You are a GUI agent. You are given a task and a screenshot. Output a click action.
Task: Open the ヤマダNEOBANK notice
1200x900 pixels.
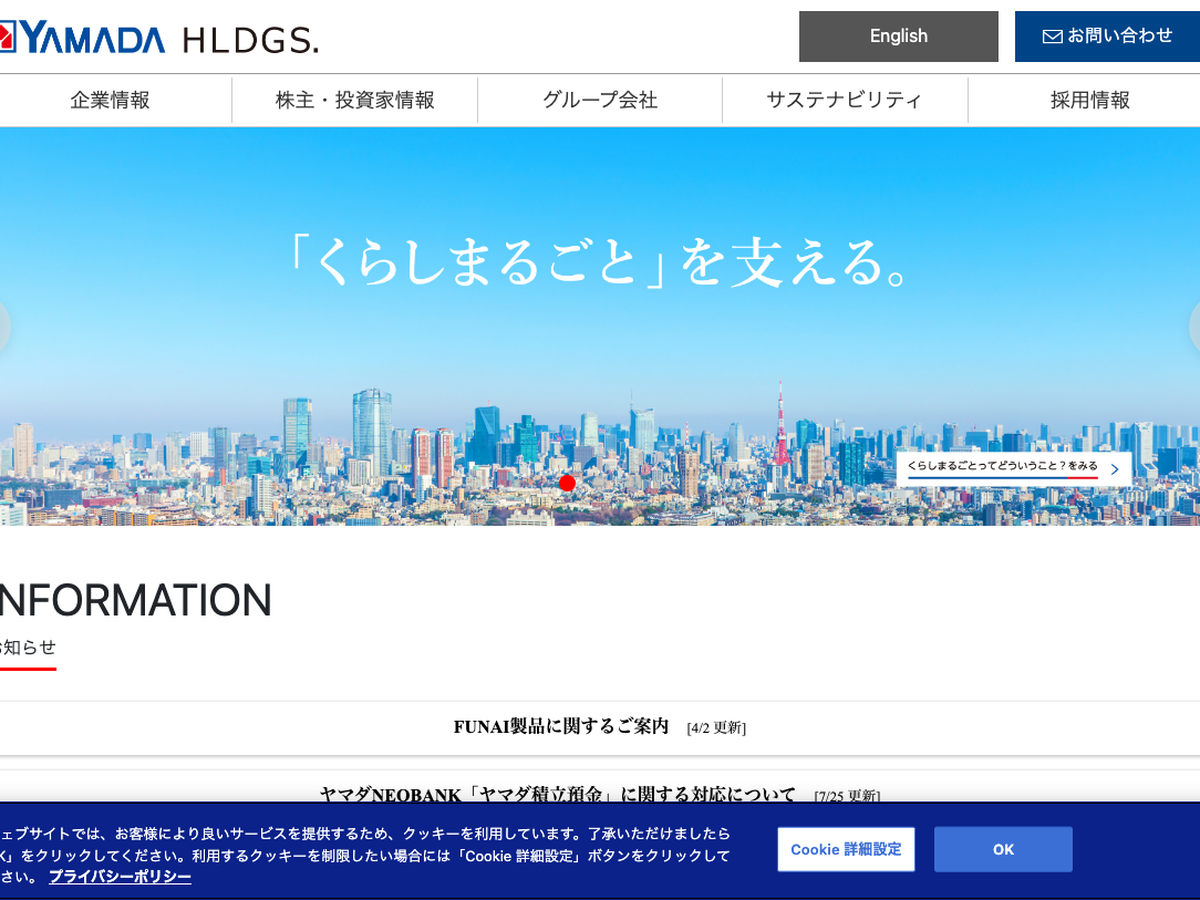point(558,794)
